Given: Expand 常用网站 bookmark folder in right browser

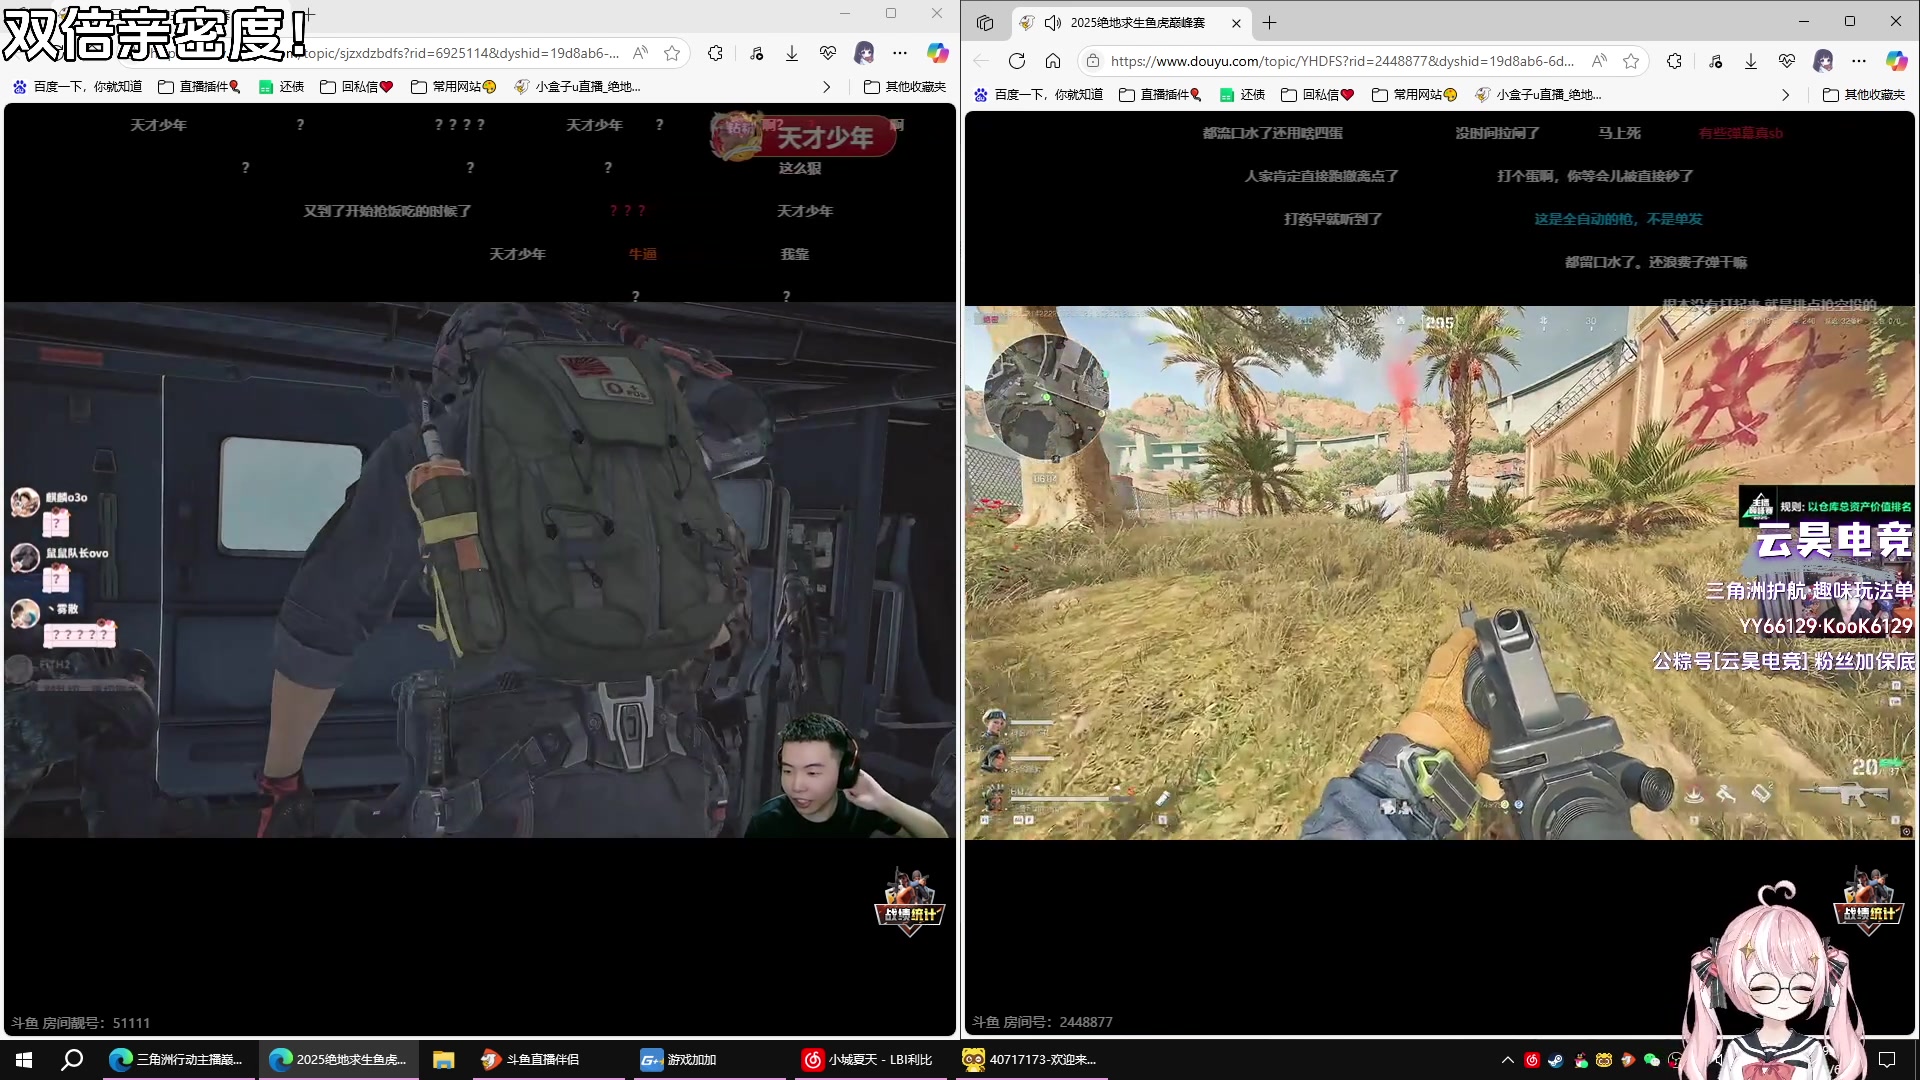Looking at the screenshot, I should click(x=1415, y=95).
